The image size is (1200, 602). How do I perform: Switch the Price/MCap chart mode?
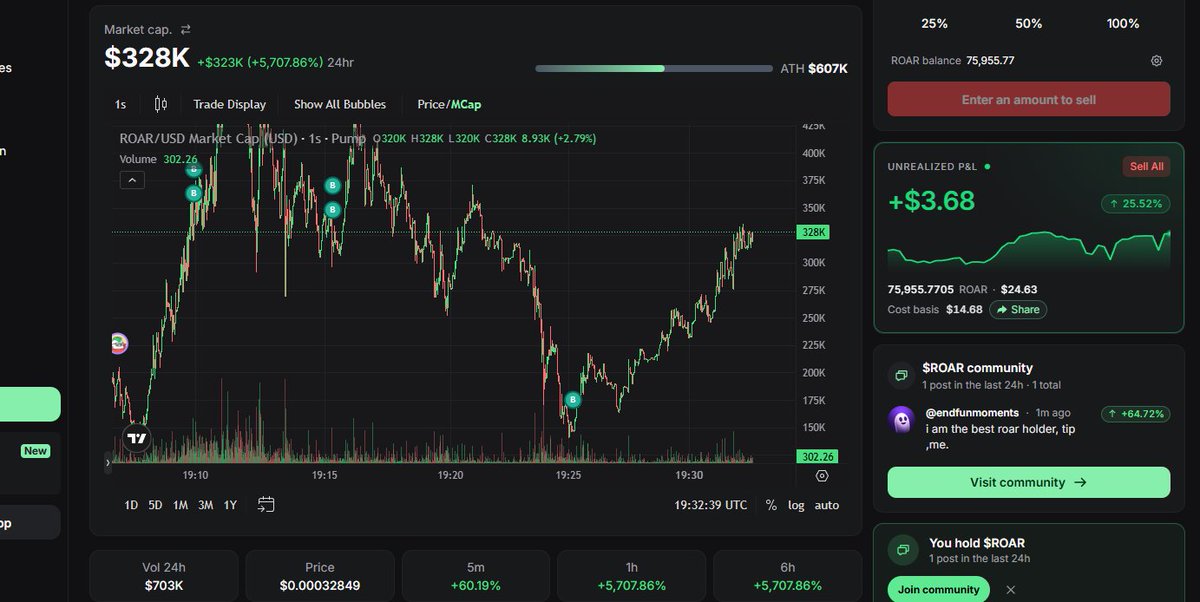pos(450,104)
